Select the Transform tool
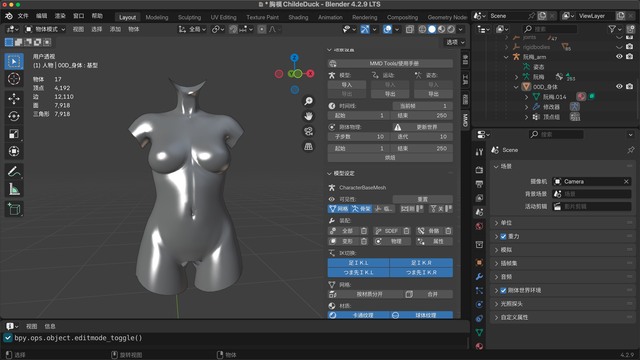Viewport: 640px width, 360px height. [x=14, y=151]
